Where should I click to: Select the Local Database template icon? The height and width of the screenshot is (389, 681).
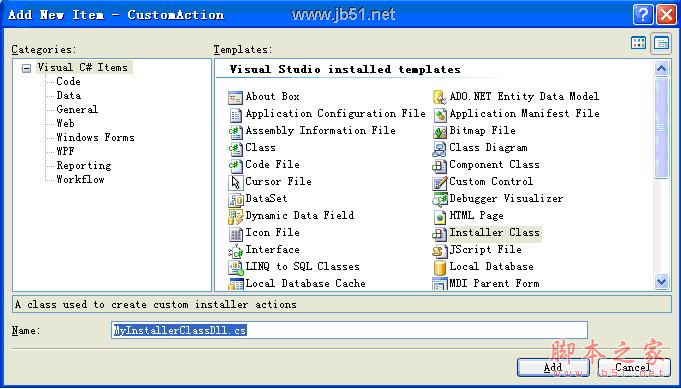(x=440, y=267)
